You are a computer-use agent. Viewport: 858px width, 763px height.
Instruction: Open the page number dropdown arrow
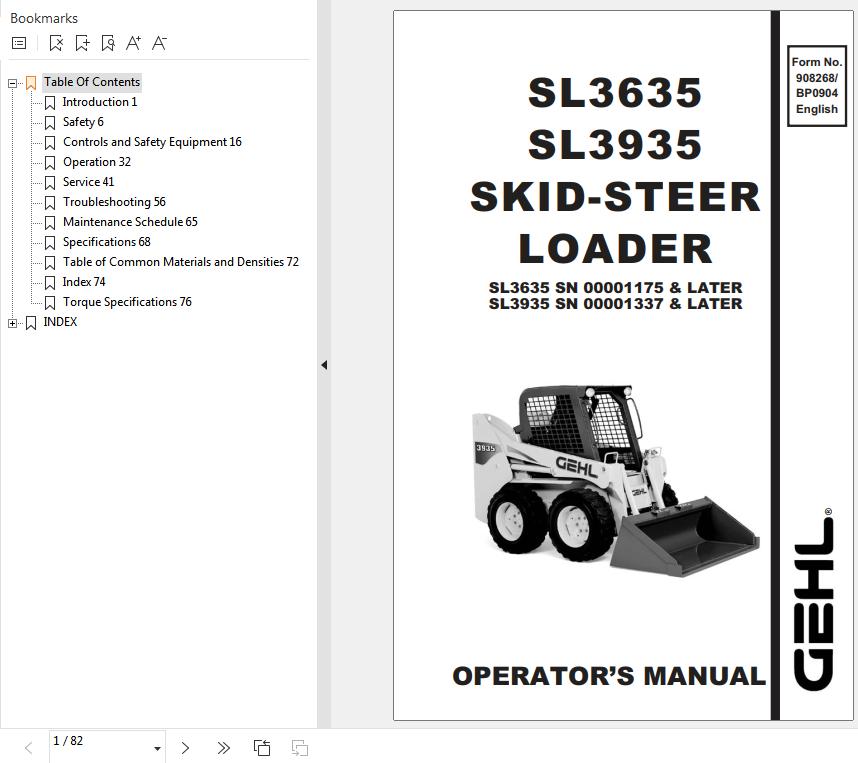pyautogui.click(x=157, y=749)
